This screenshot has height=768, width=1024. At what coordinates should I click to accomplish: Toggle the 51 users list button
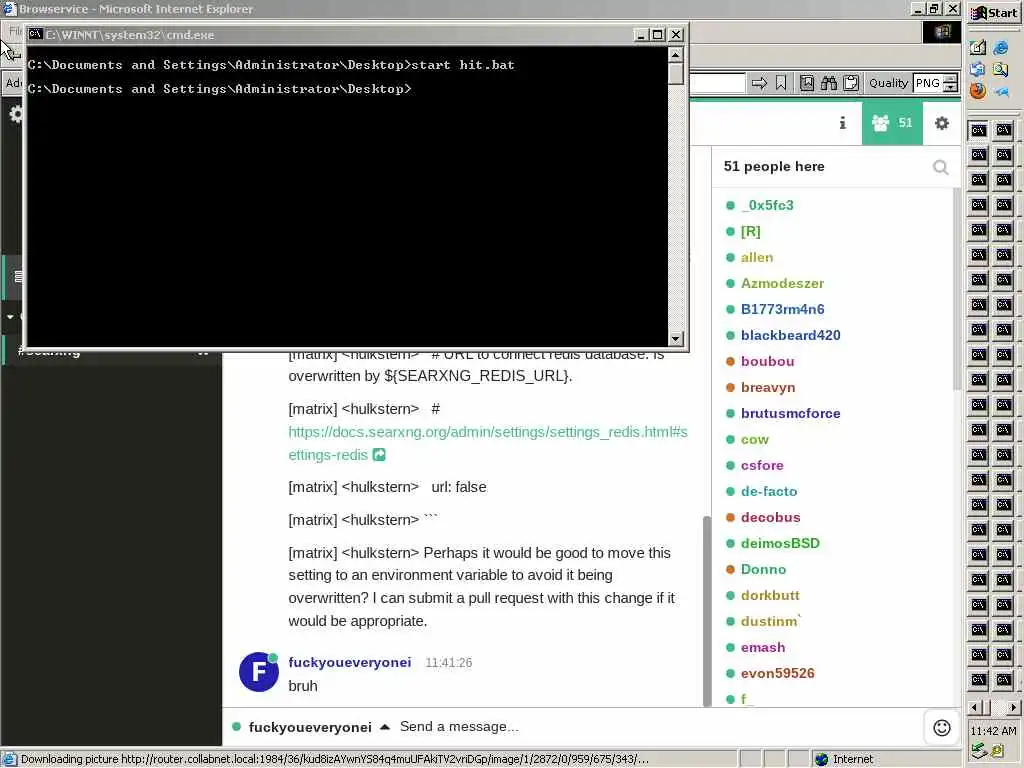(x=892, y=123)
